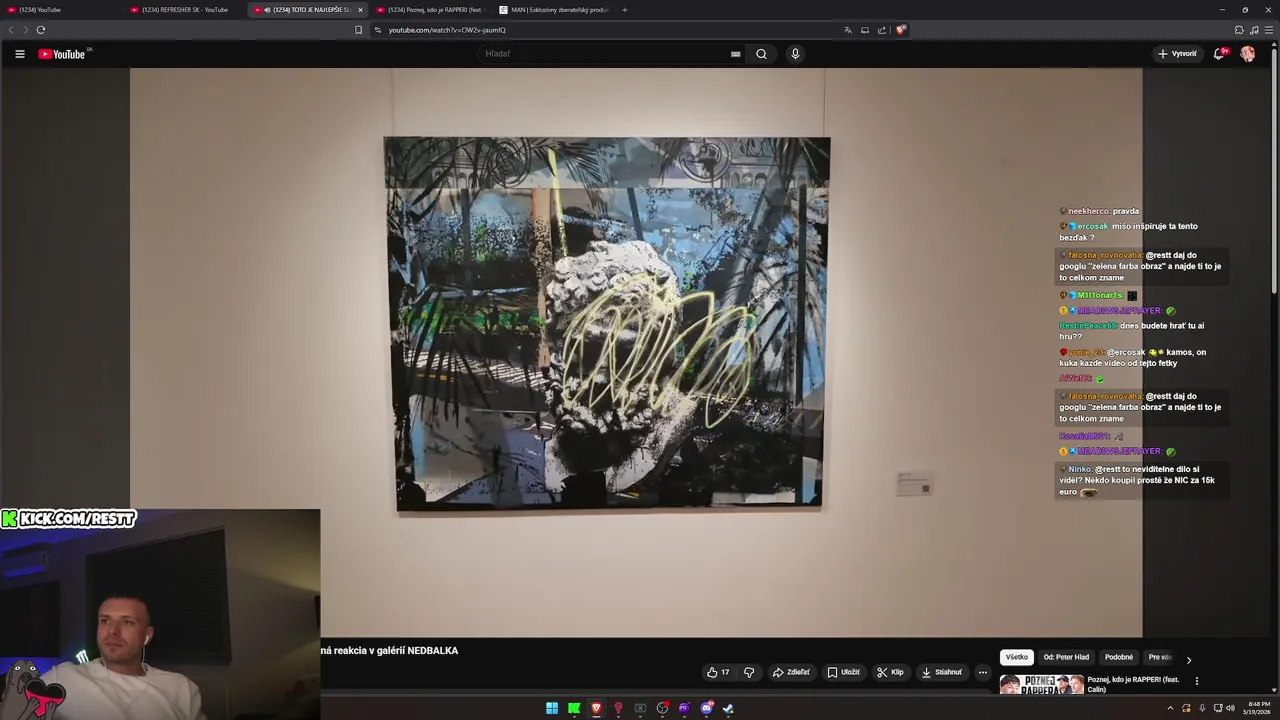1280x720 pixels.
Task: Open the on-screen keyboard in search box
Action: coord(736,54)
